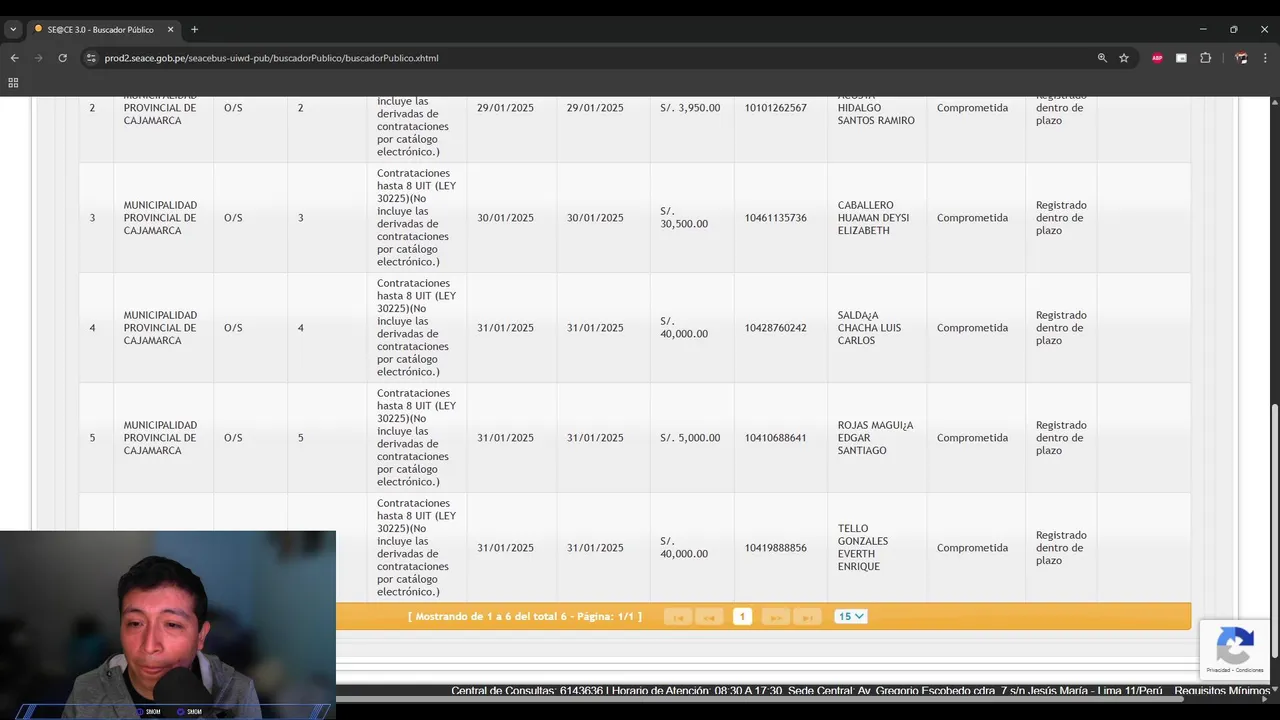Go to next page of results
This screenshot has height=720, width=1280.
tap(775, 617)
